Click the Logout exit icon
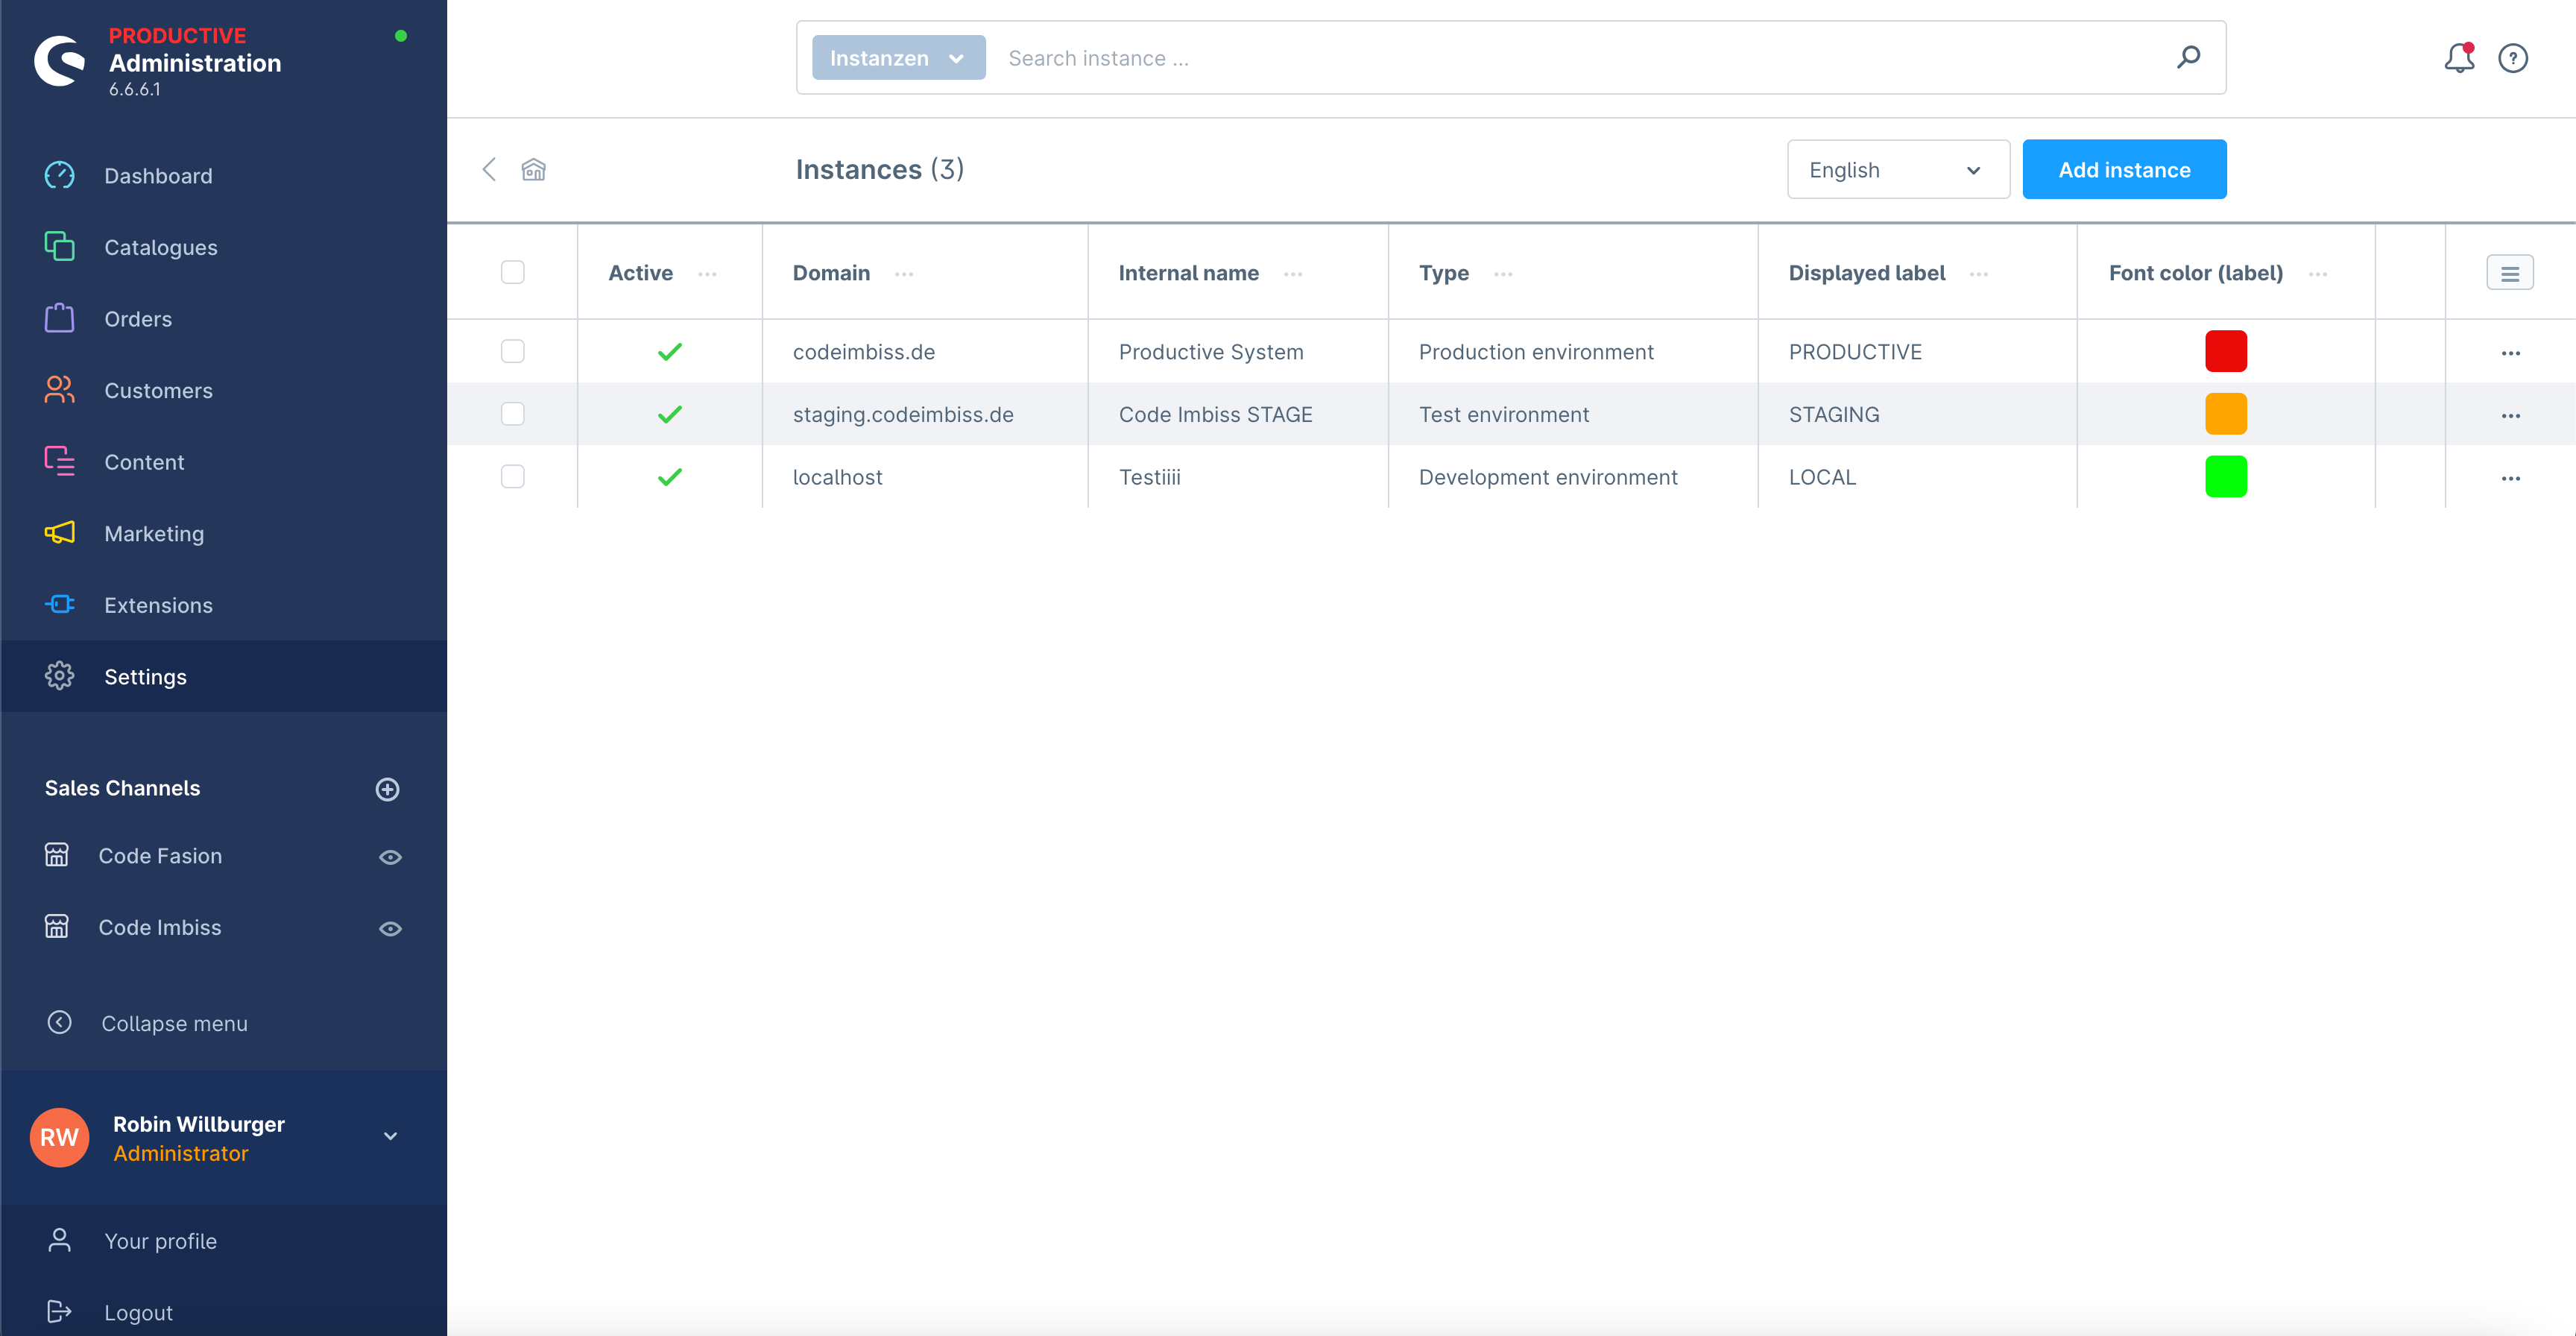Image resolution: width=2576 pixels, height=1336 pixels. point(59,1312)
